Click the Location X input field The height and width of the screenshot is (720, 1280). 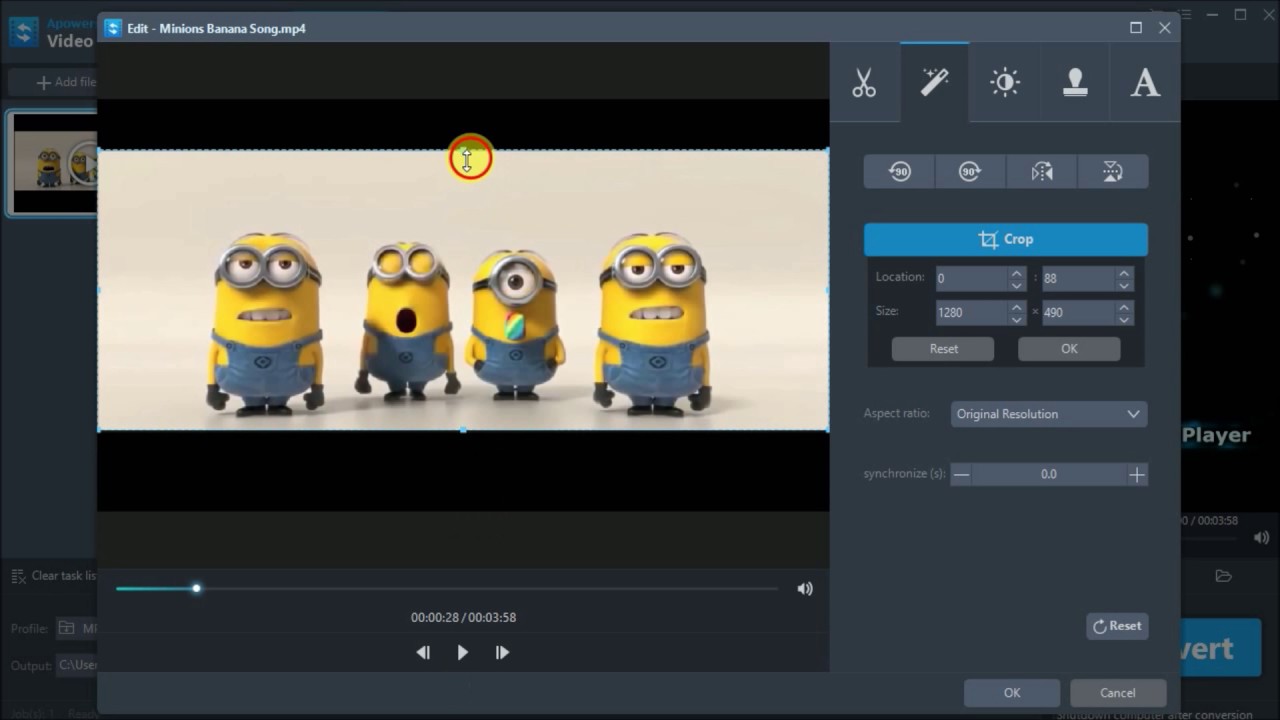[x=971, y=278]
